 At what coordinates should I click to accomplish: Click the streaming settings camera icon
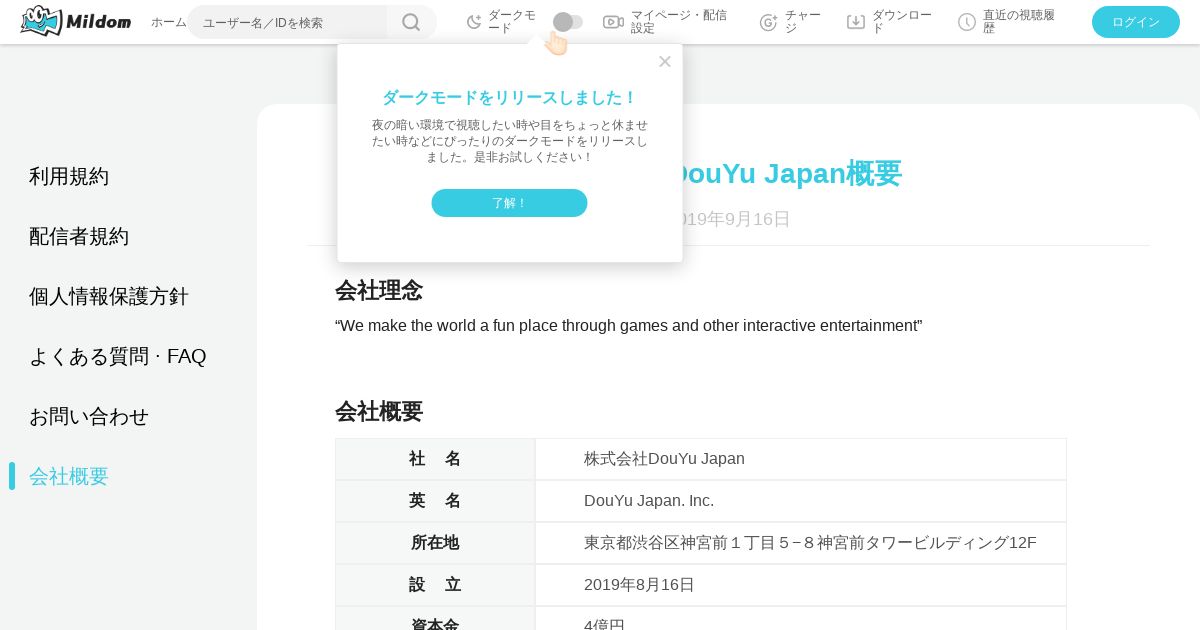[x=613, y=22]
